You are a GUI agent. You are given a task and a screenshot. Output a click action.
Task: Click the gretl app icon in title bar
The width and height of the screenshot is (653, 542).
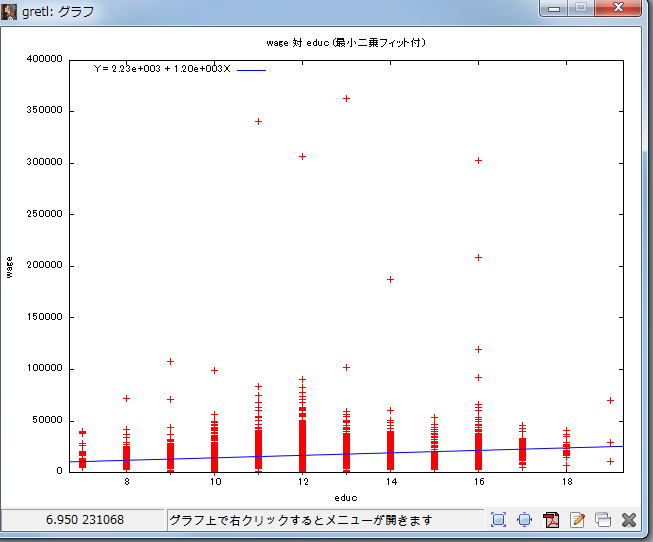click(10, 10)
